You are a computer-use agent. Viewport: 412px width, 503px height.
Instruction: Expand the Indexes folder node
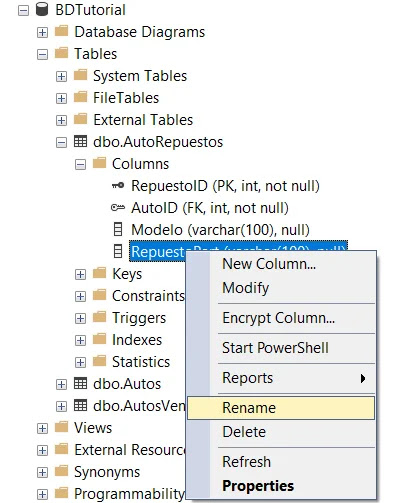click(80, 341)
